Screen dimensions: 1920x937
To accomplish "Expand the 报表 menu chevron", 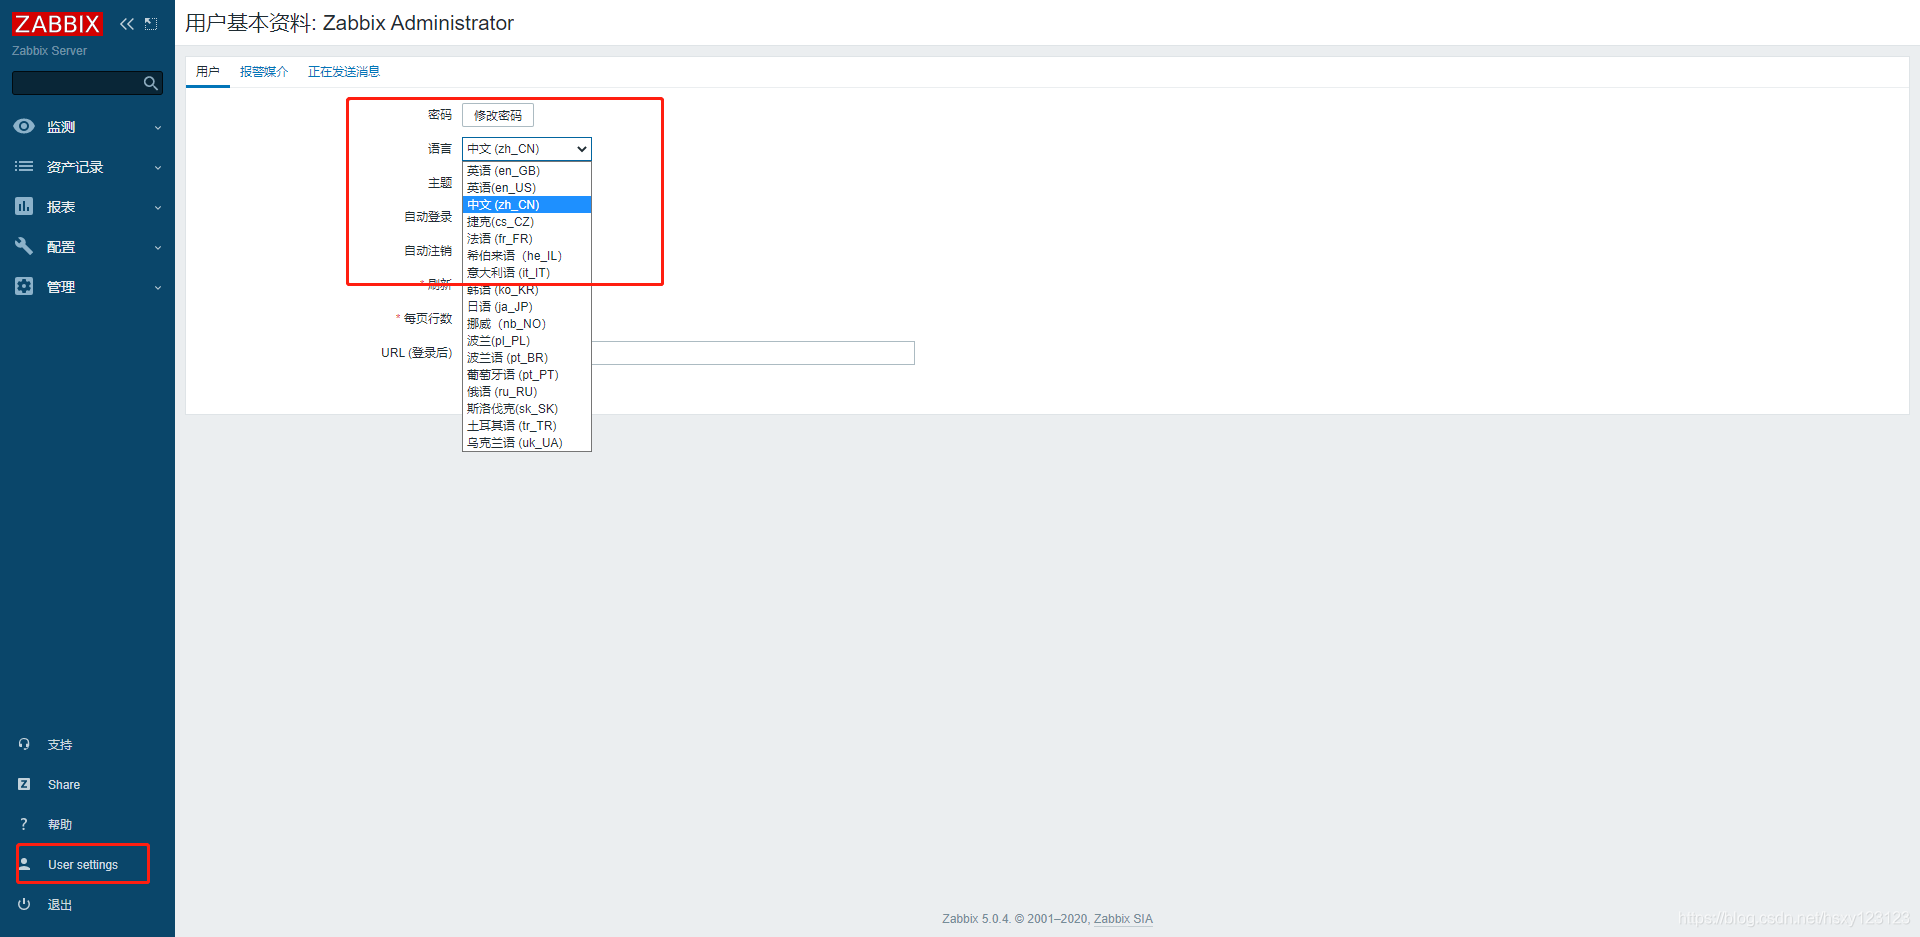I will click(x=158, y=208).
